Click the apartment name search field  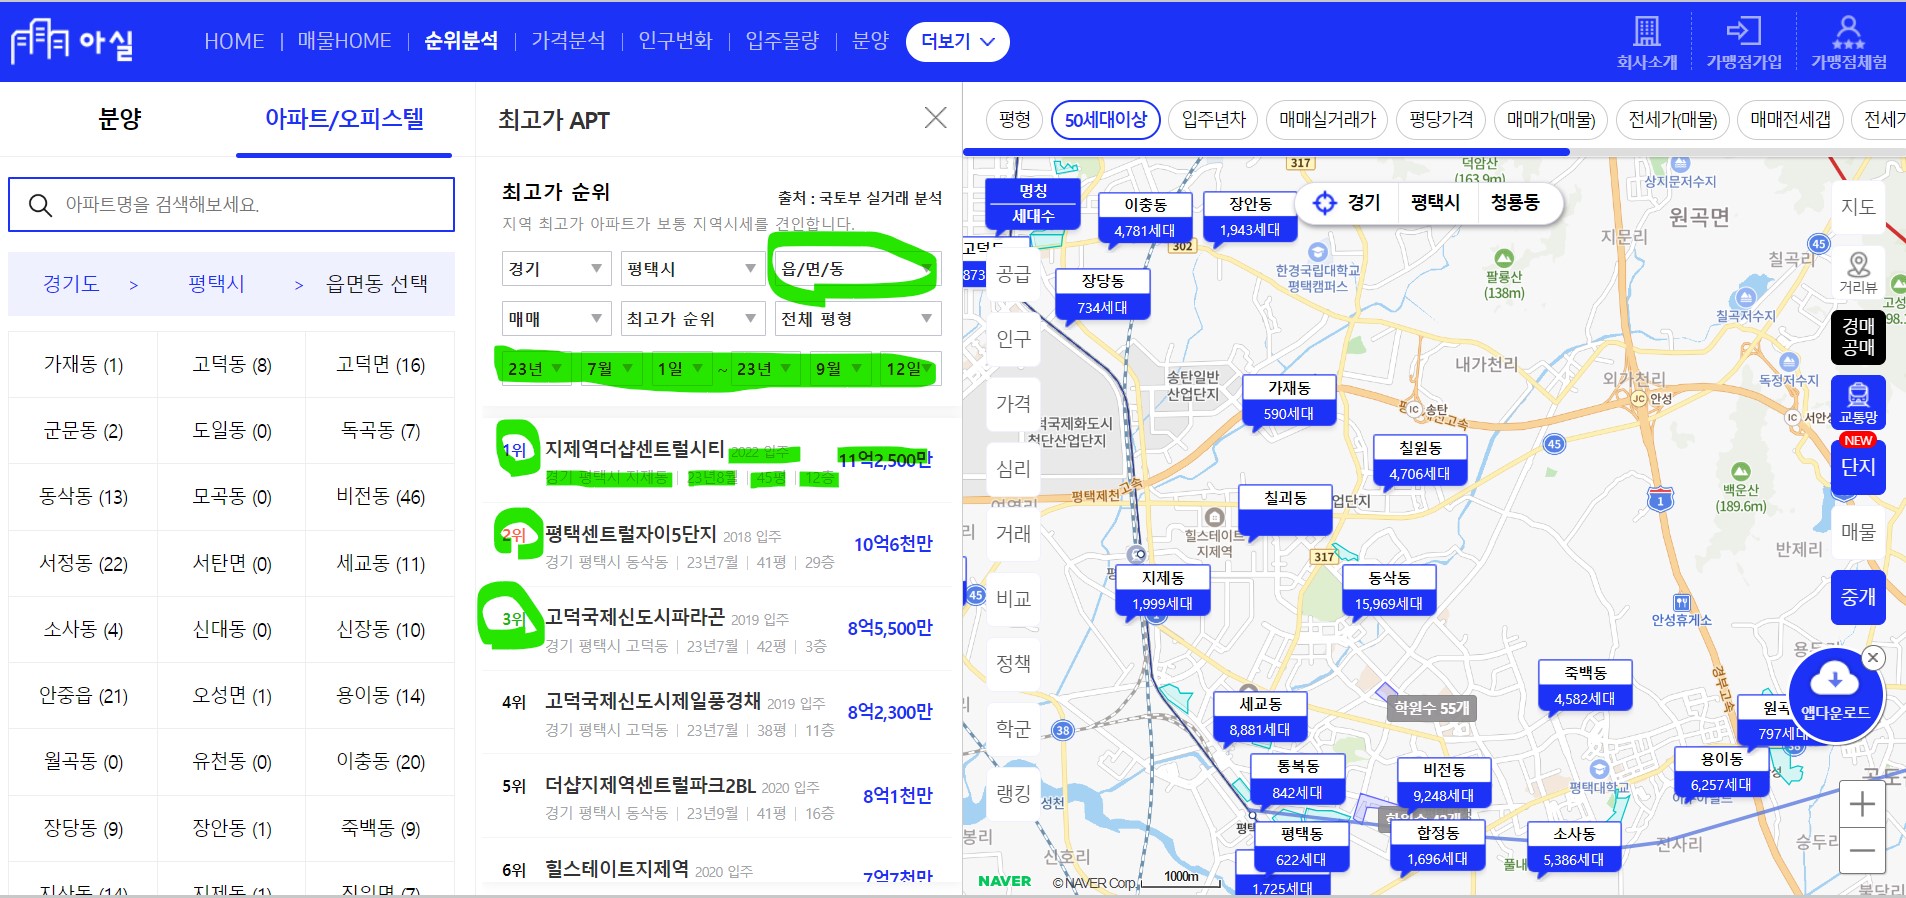tap(231, 205)
